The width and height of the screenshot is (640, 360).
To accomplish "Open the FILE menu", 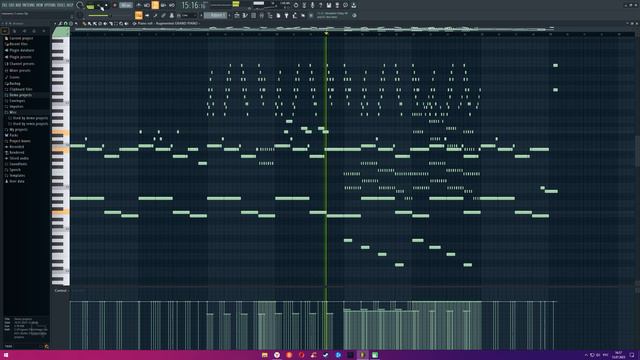I will pos(4,5).
